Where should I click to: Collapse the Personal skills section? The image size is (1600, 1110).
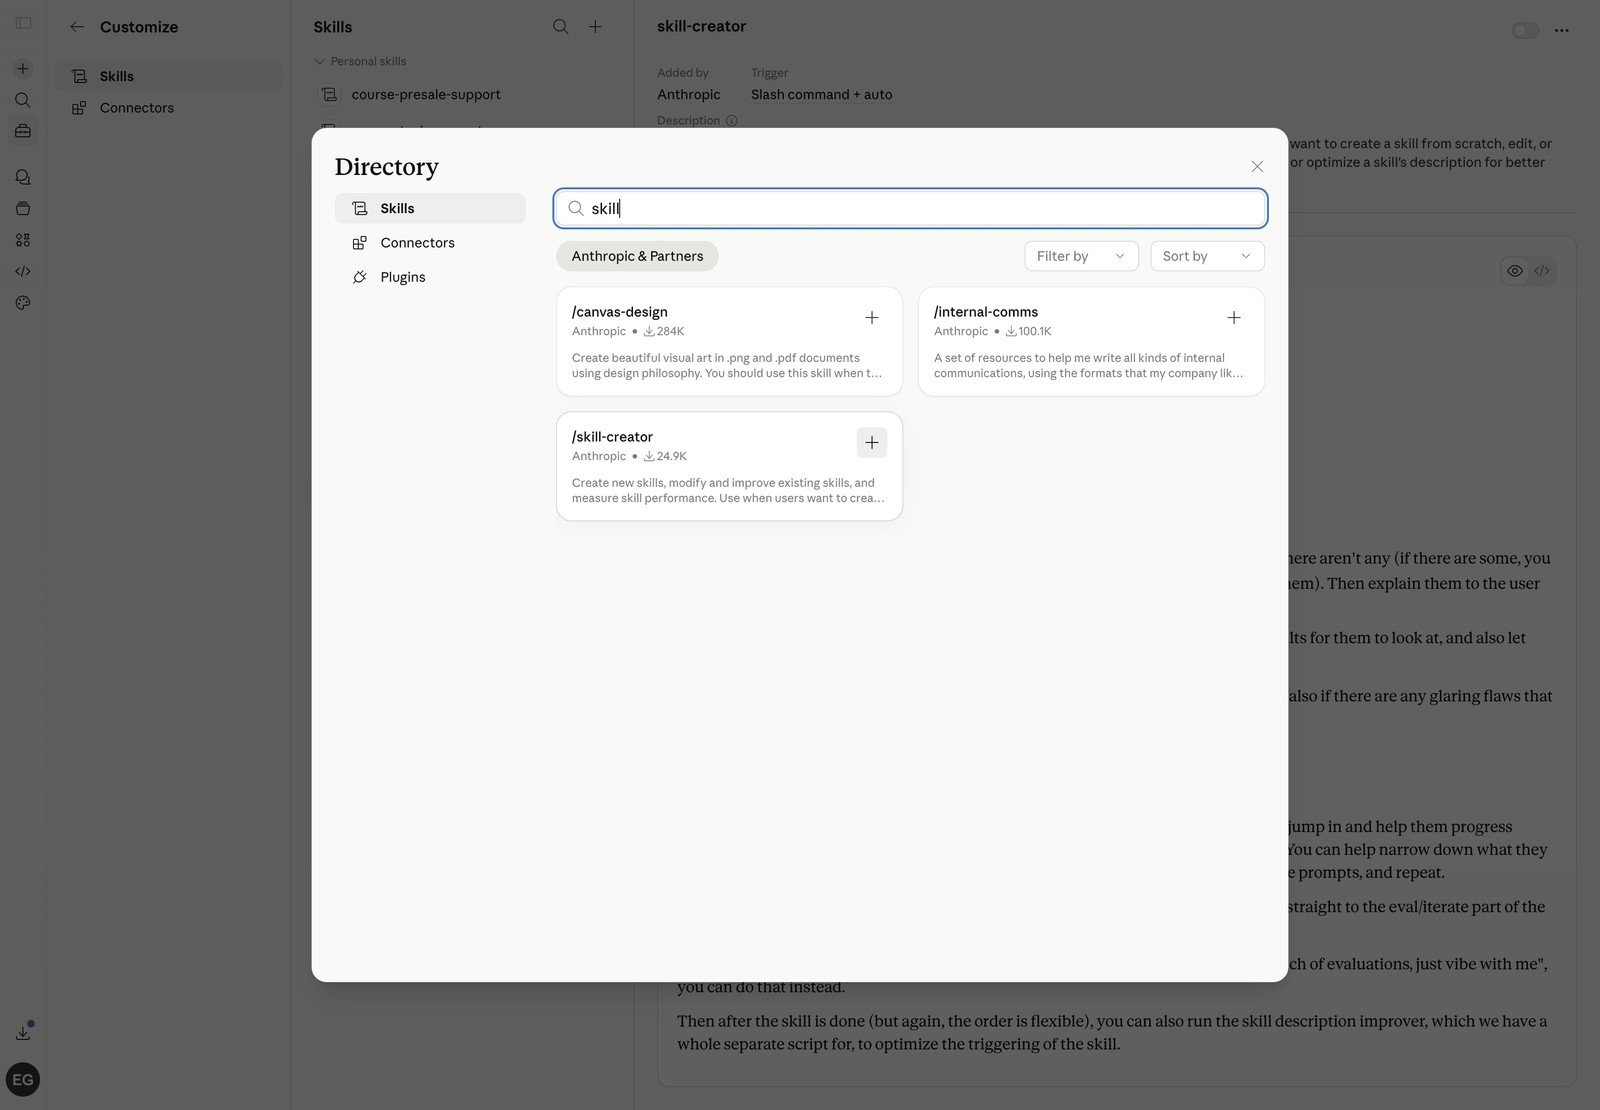320,62
